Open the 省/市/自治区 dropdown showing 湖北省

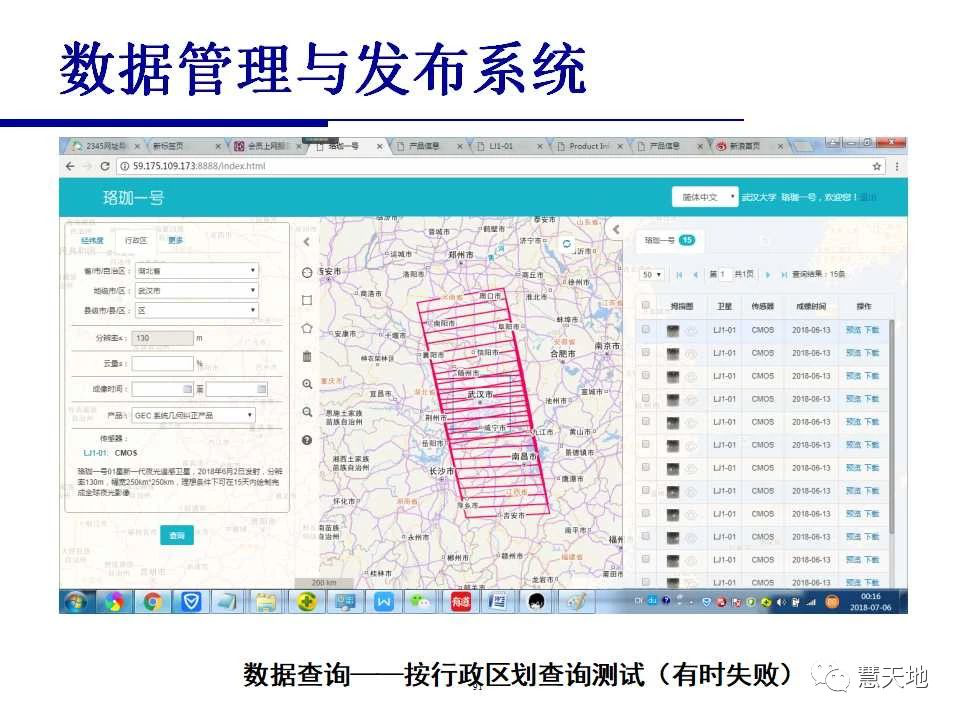tap(196, 270)
